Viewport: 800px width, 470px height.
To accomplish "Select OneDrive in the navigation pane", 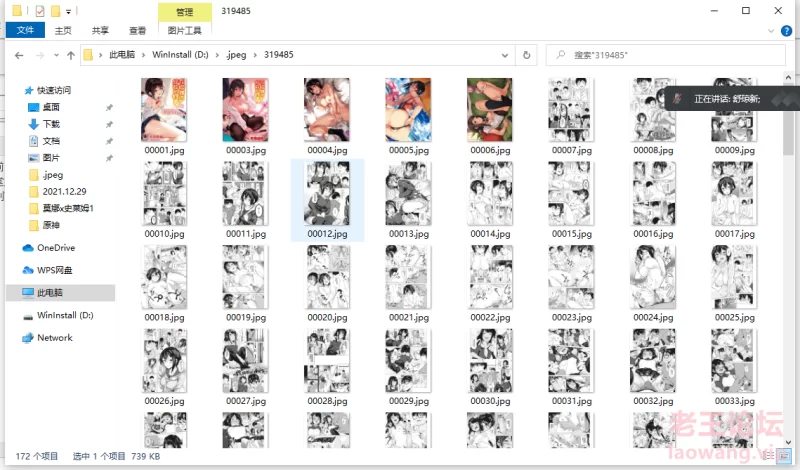I will point(56,248).
